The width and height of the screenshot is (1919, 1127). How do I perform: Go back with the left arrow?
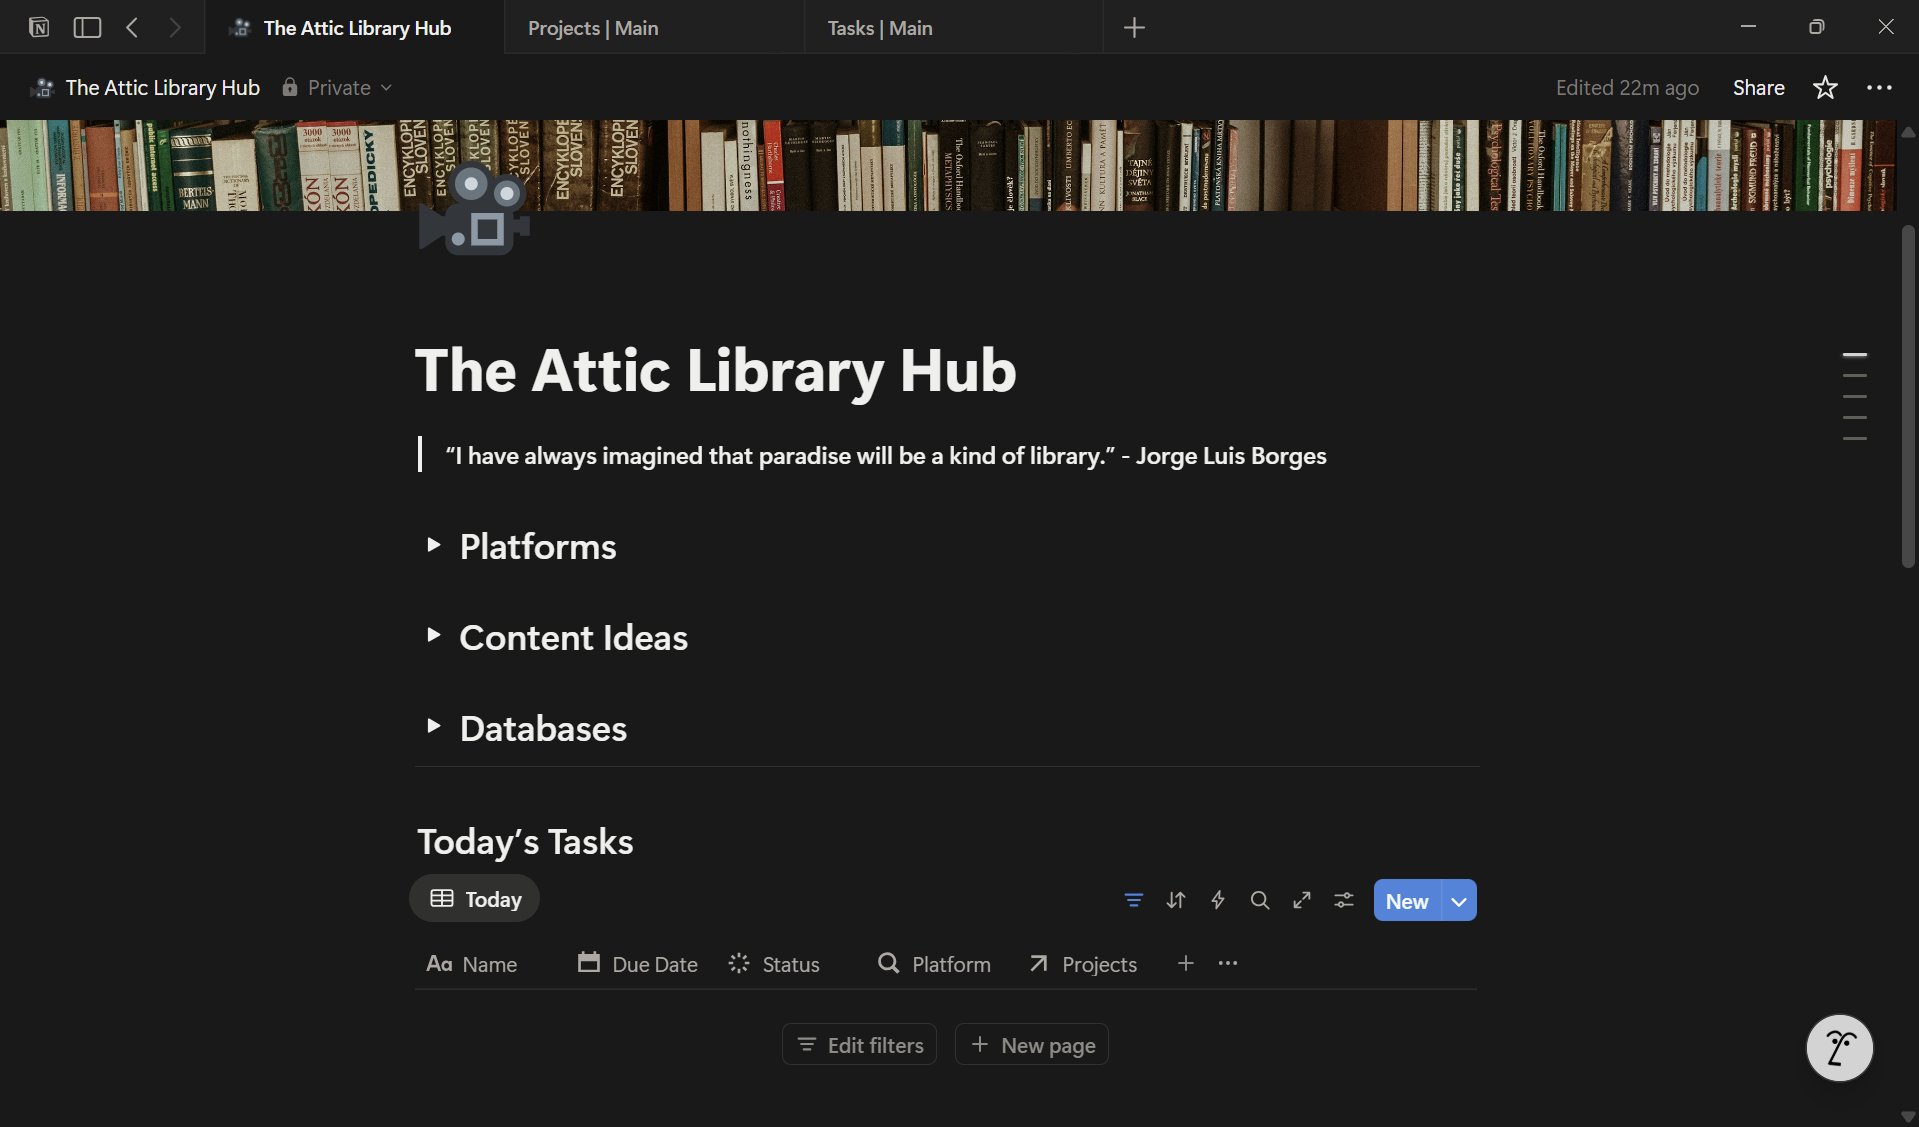tap(132, 27)
